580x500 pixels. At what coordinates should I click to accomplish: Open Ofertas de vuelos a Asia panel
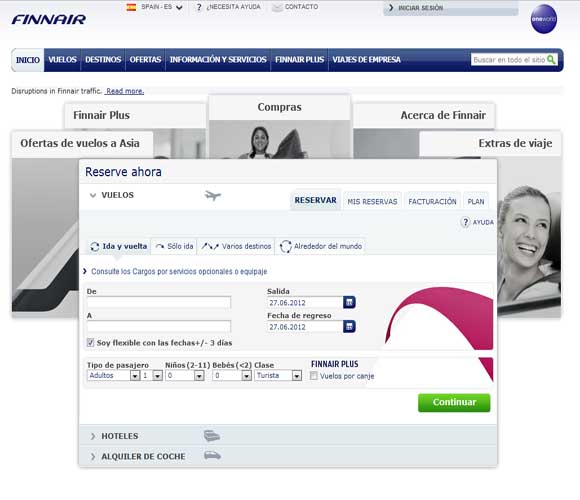pyautogui.click(x=82, y=143)
